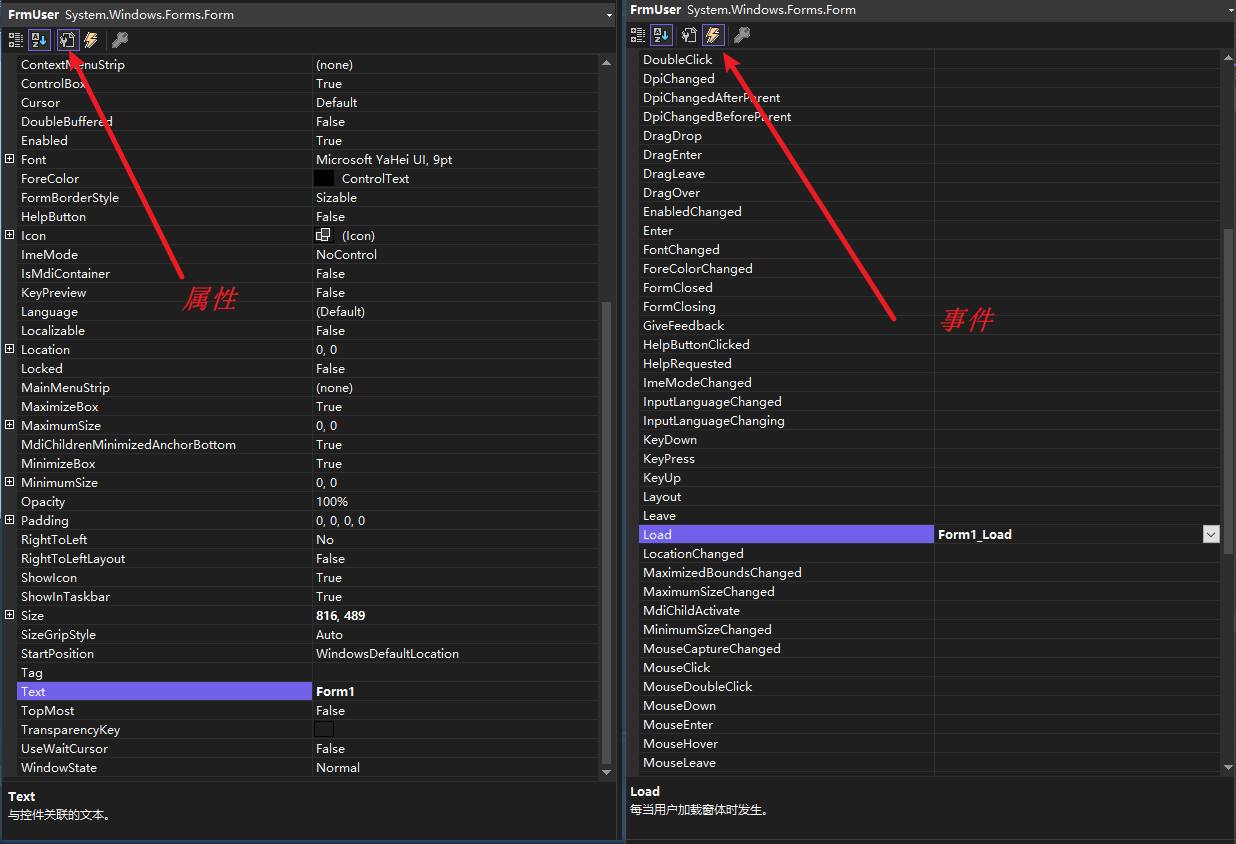Click Alphabetical sort icon in the Events panel
This screenshot has width=1236, height=844.
[x=661, y=34]
